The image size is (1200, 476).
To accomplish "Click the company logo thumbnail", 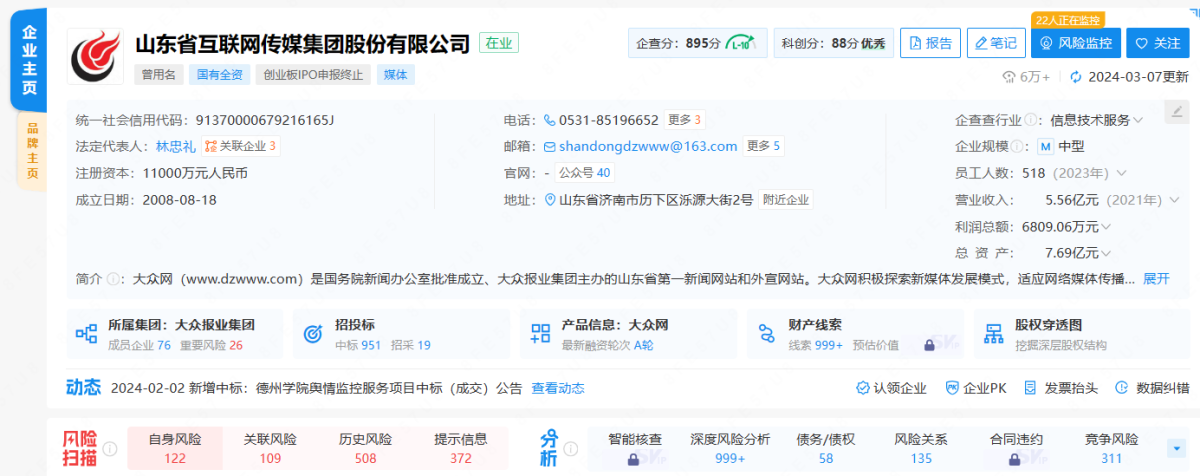I will (x=96, y=57).
